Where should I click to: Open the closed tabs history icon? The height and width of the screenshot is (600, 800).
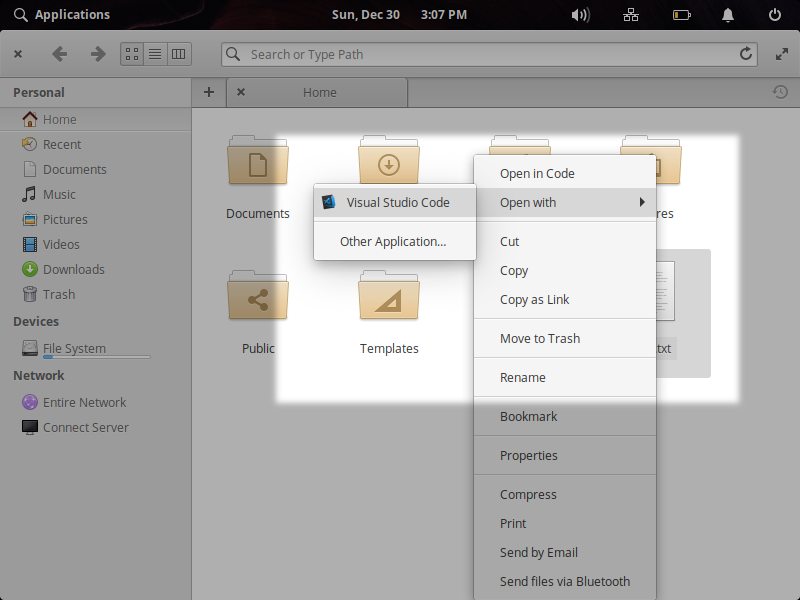tap(780, 92)
